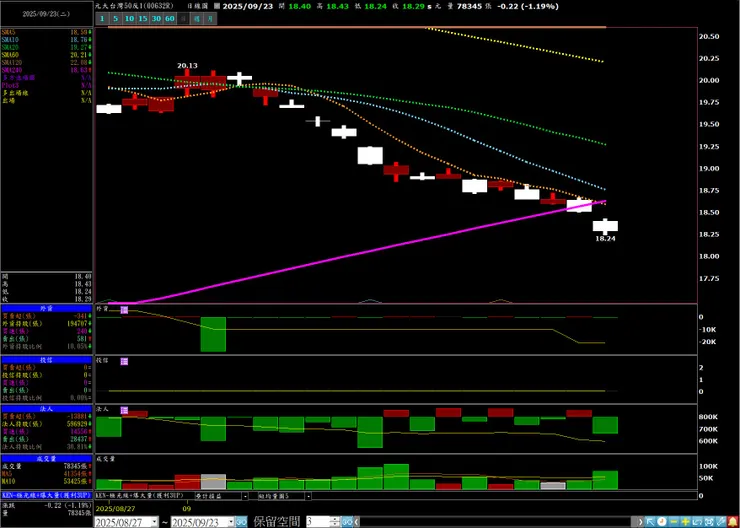This screenshot has width=740, height=528.
Task: Open the settings icon in the 投信 chart panel
Action: coord(124,361)
